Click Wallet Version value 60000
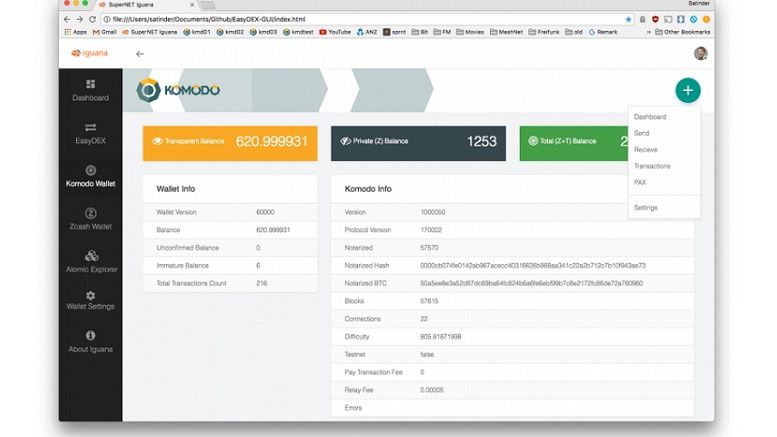Image resolution: width=777 pixels, height=437 pixels. point(265,212)
